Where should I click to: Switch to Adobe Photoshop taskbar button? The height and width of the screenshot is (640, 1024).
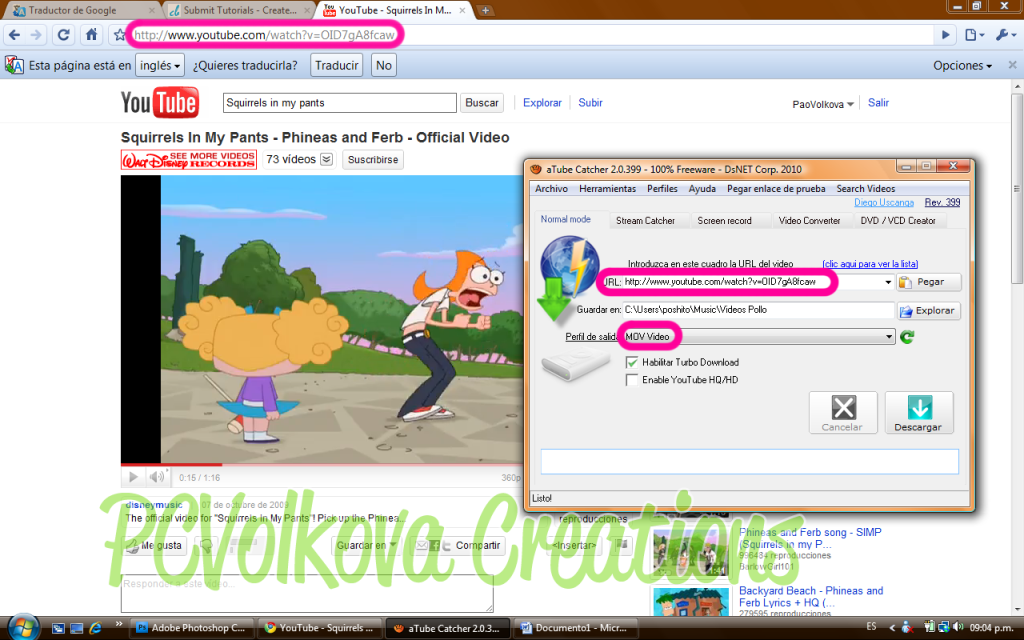tap(191, 628)
